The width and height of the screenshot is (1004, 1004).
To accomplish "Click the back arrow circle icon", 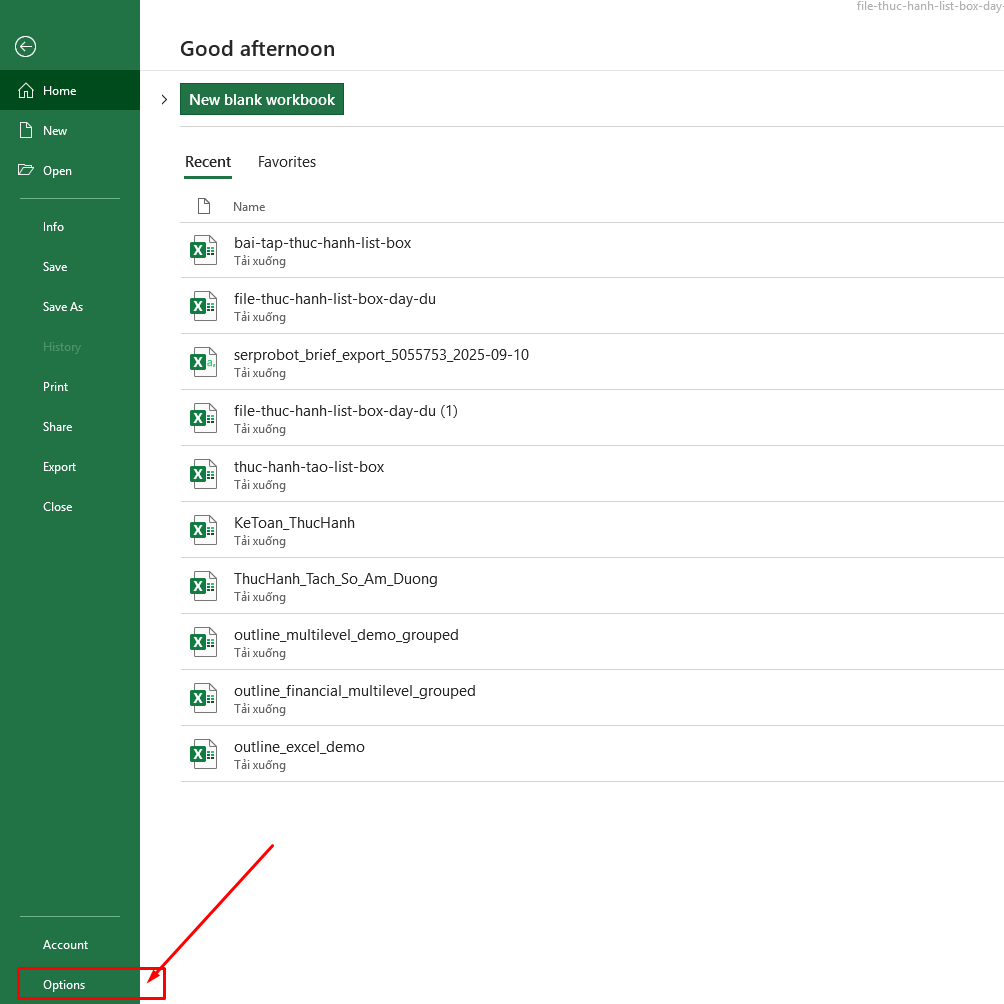I will pyautogui.click(x=25, y=47).
